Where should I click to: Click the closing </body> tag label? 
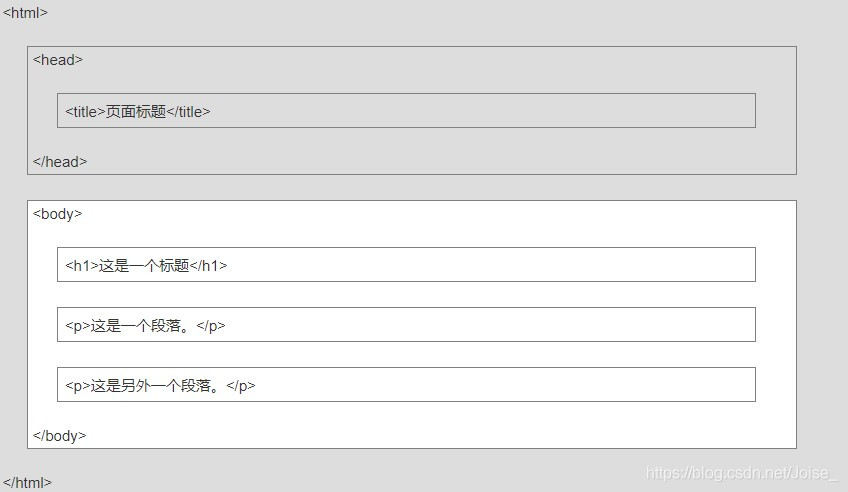pos(60,436)
